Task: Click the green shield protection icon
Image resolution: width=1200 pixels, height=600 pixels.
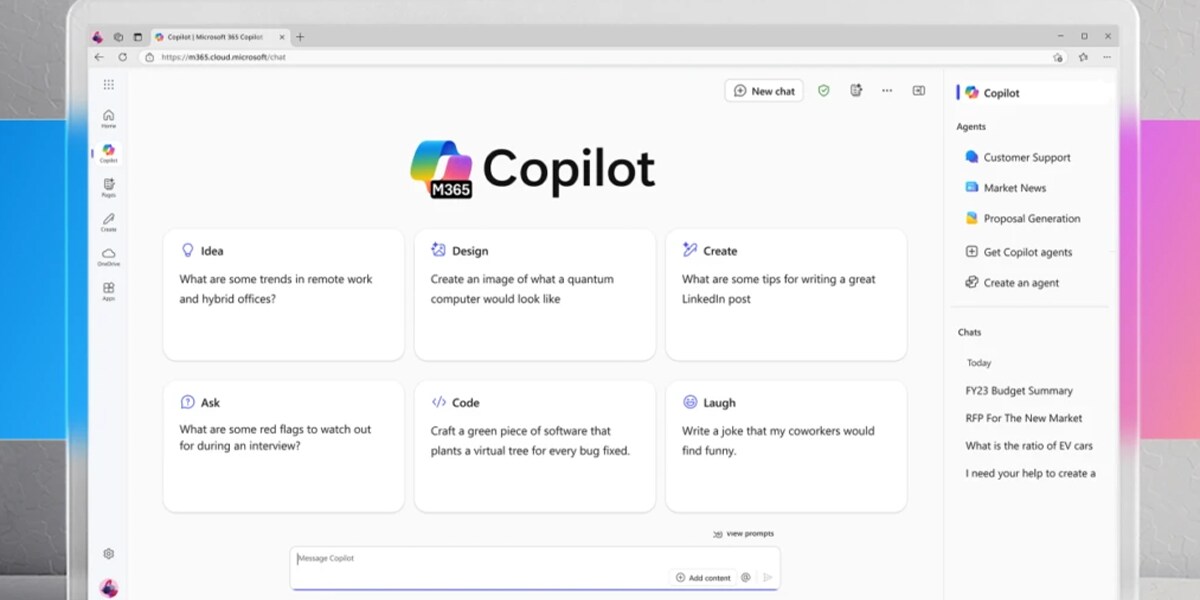Action: tap(823, 91)
